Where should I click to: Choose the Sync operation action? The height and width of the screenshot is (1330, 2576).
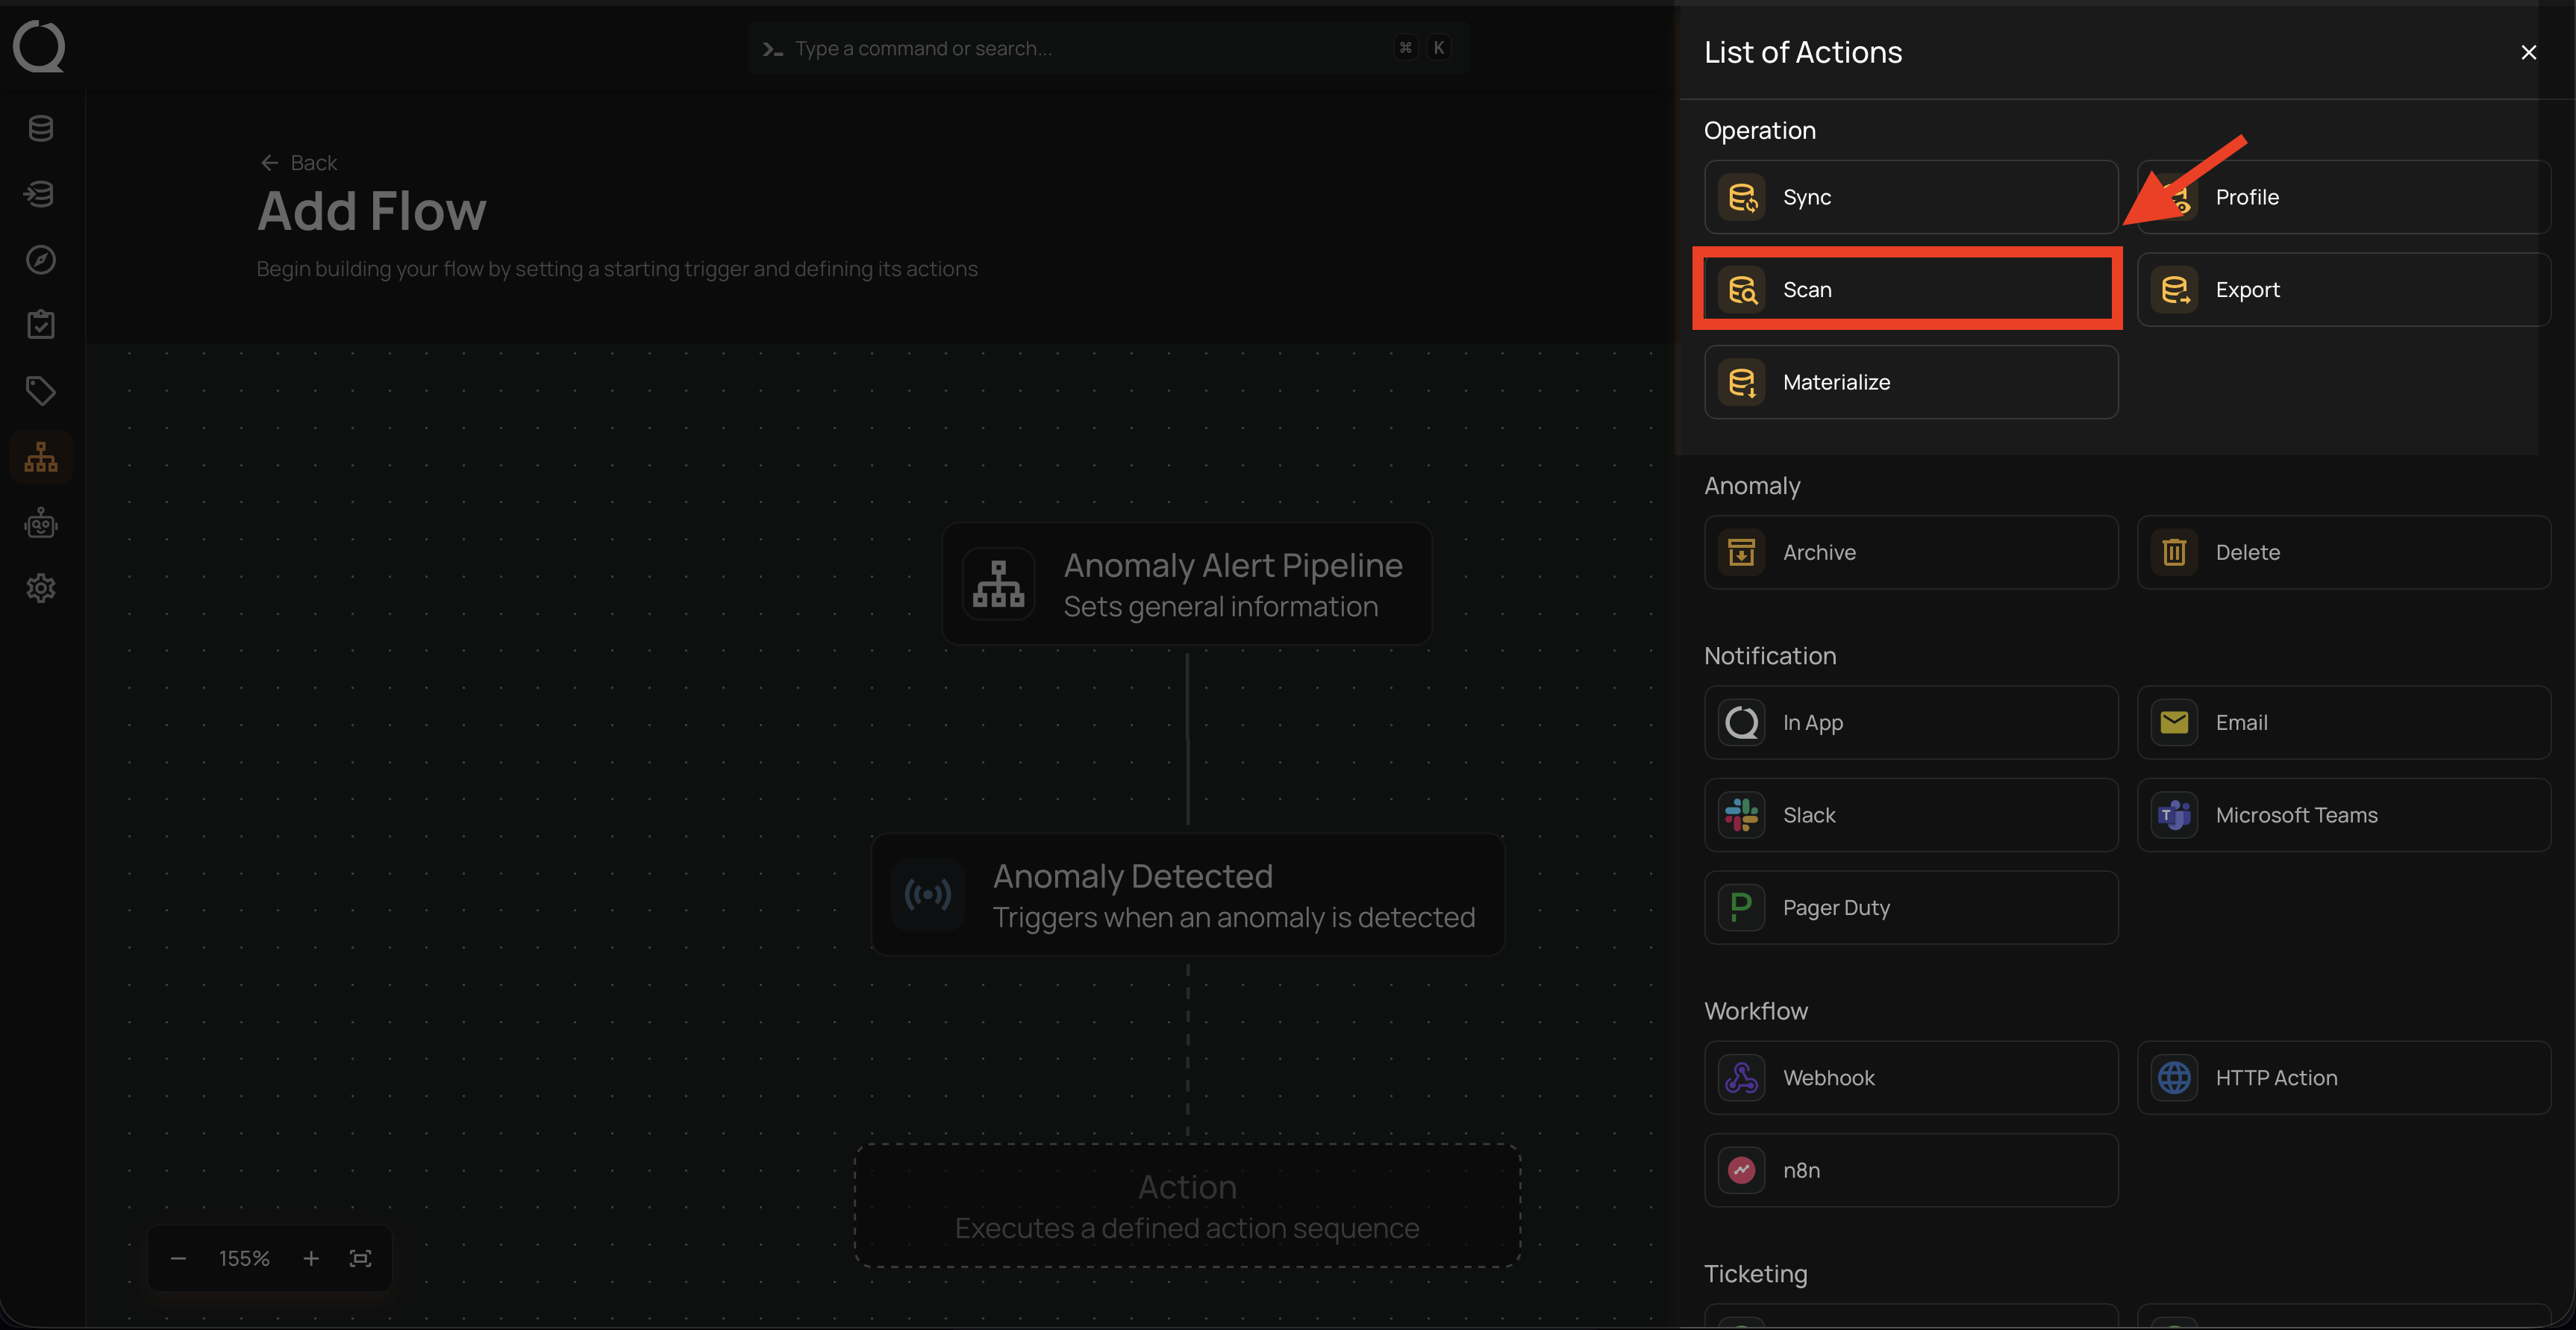1910,197
